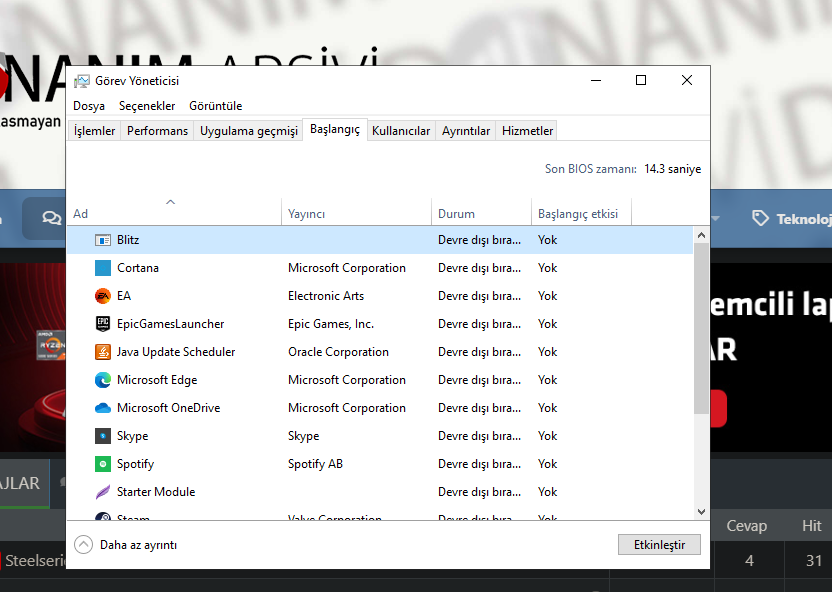The width and height of the screenshot is (832, 592).
Task: Select the Skype entry name
Action: pos(132,436)
